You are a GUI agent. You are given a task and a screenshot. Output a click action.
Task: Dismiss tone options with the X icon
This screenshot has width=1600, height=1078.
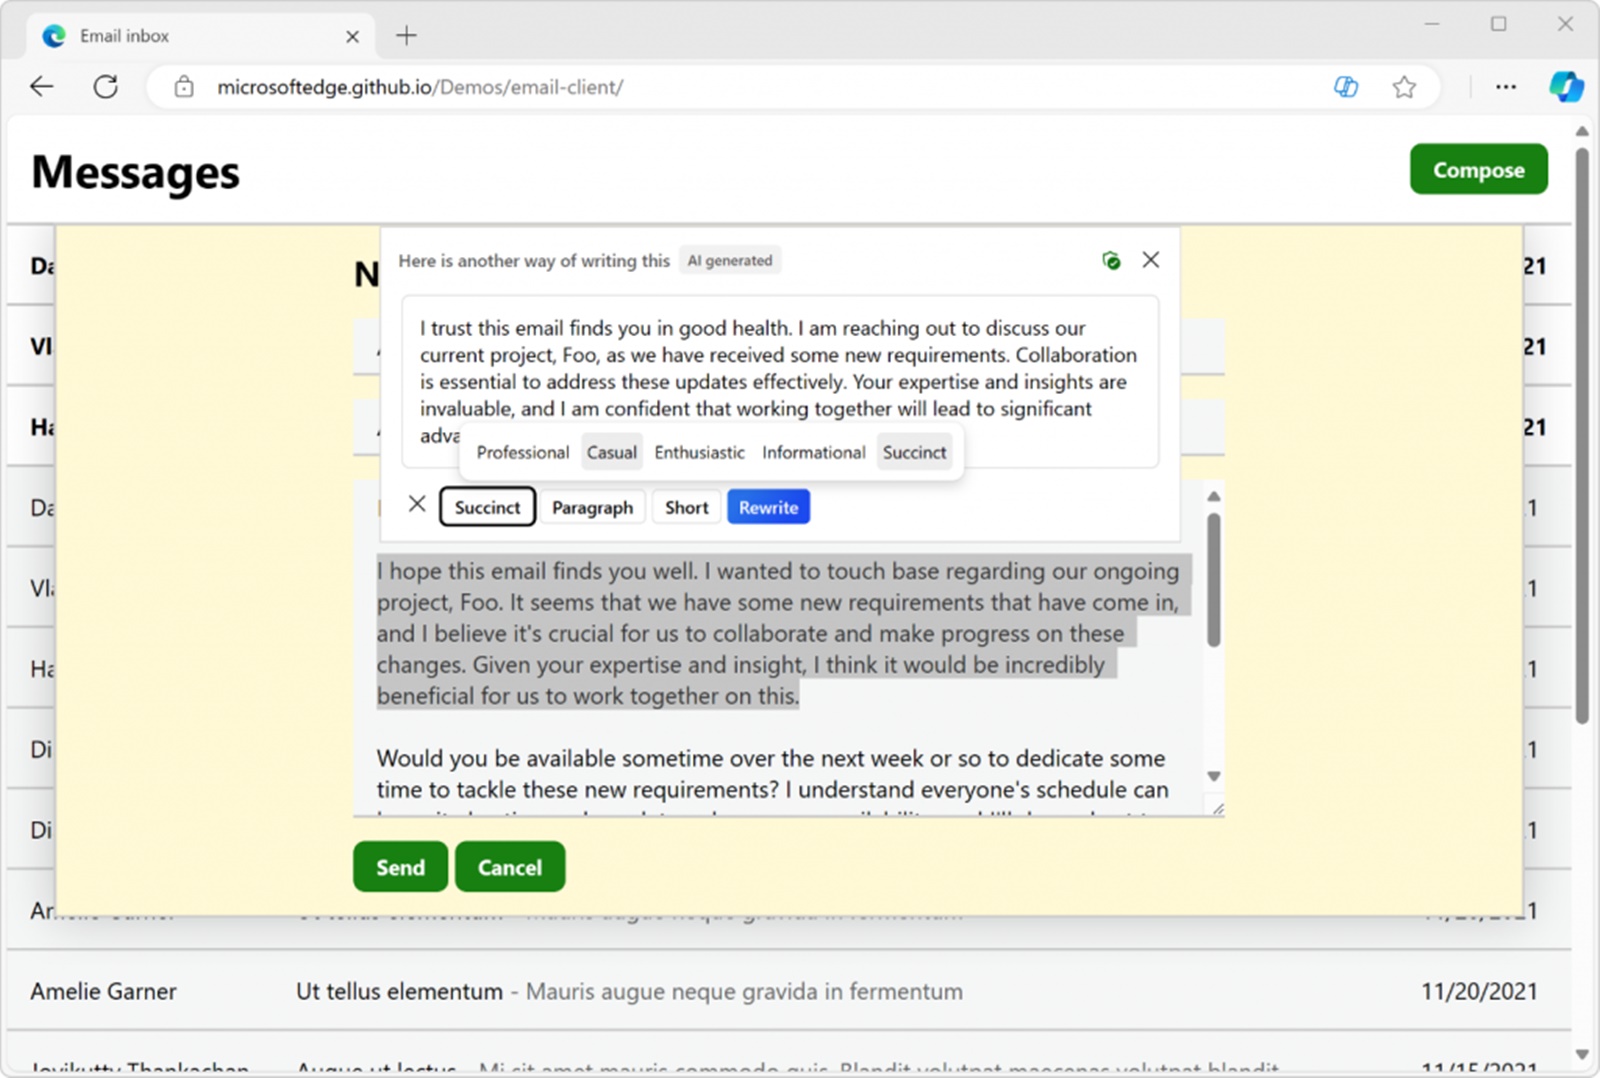(418, 504)
